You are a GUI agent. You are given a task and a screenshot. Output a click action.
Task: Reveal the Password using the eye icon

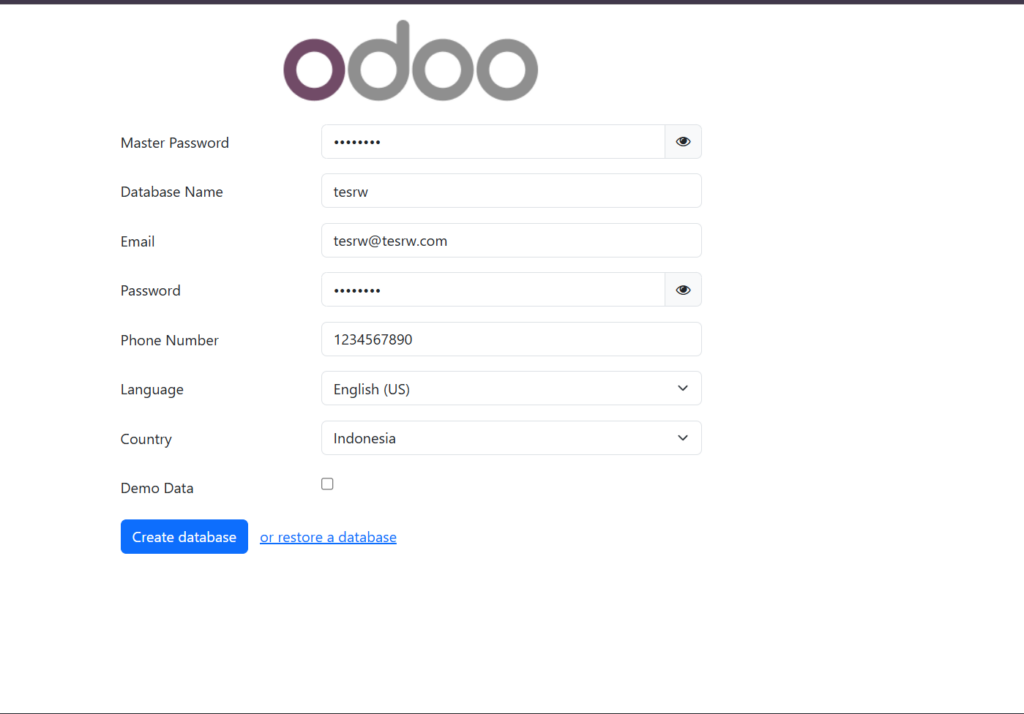coord(683,289)
